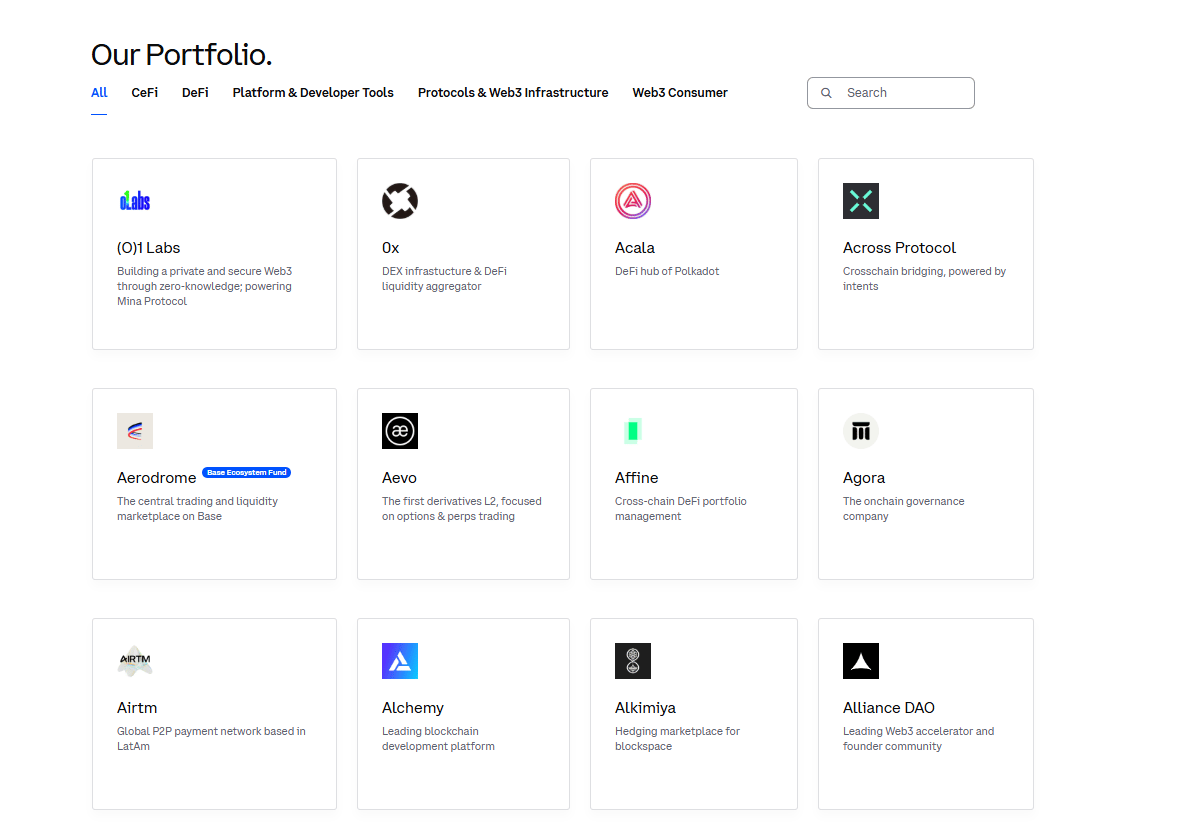
Task: Click the Alliance DAO logo icon
Action: pos(861,661)
